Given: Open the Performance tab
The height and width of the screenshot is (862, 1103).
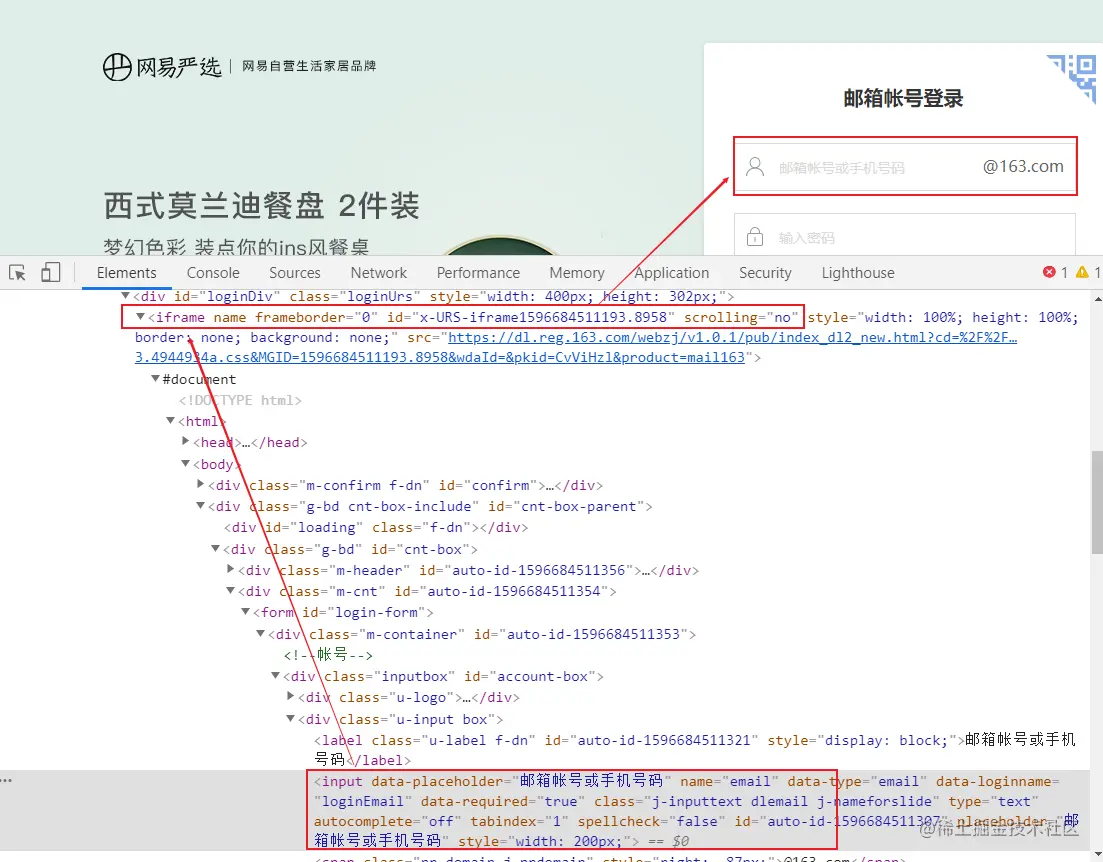Looking at the screenshot, I should (478, 273).
